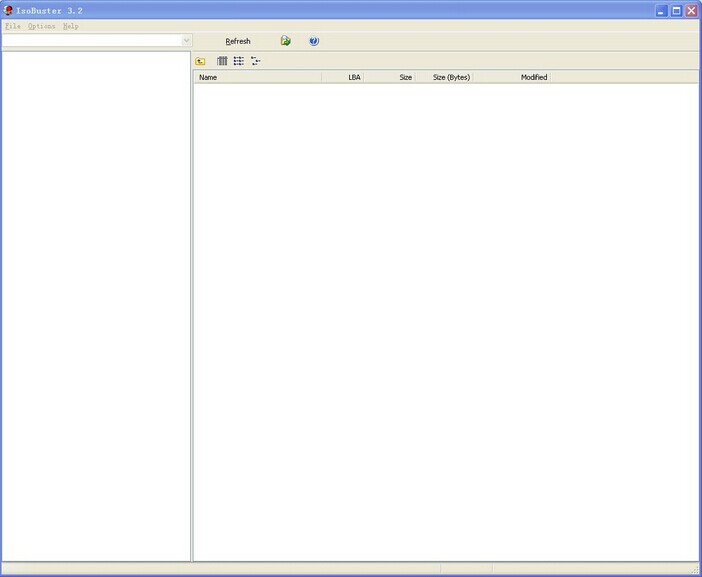Sort by the Name column header

click(x=258, y=77)
